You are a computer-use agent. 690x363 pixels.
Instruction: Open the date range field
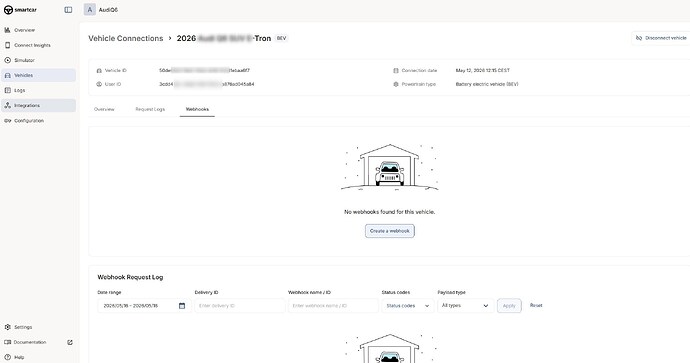(x=144, y=306)
